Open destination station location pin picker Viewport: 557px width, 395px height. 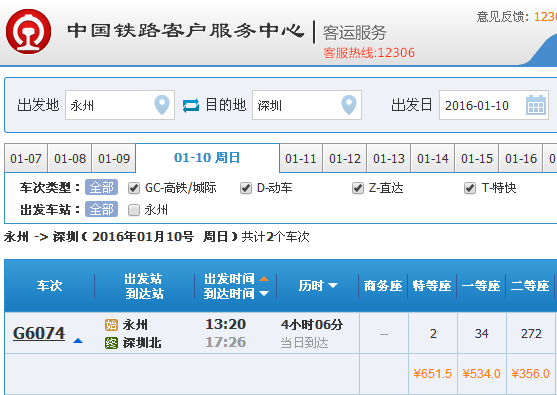pyautogui.click(x=349, y=105)
